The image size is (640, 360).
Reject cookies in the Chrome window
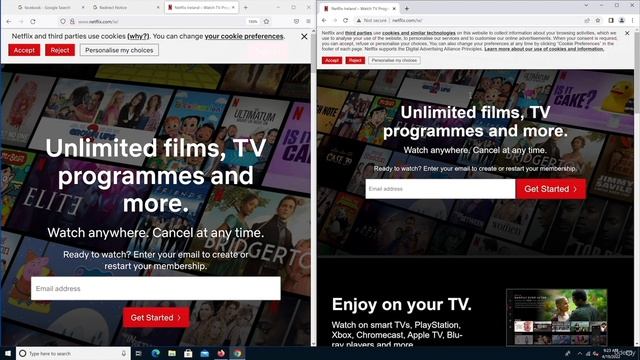pyautogui.click(x=355, y=60)
